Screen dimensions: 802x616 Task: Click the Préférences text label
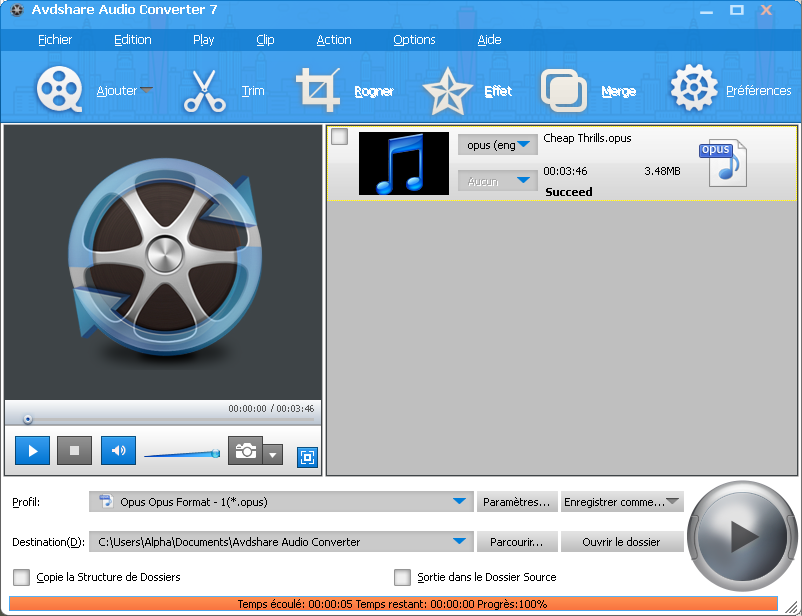[x=759, y=91]
